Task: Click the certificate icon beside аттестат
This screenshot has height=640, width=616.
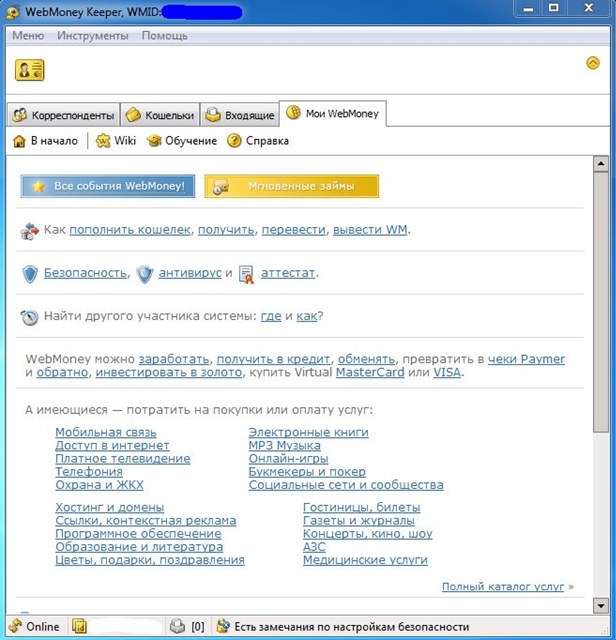Action: tap(246, 275)
